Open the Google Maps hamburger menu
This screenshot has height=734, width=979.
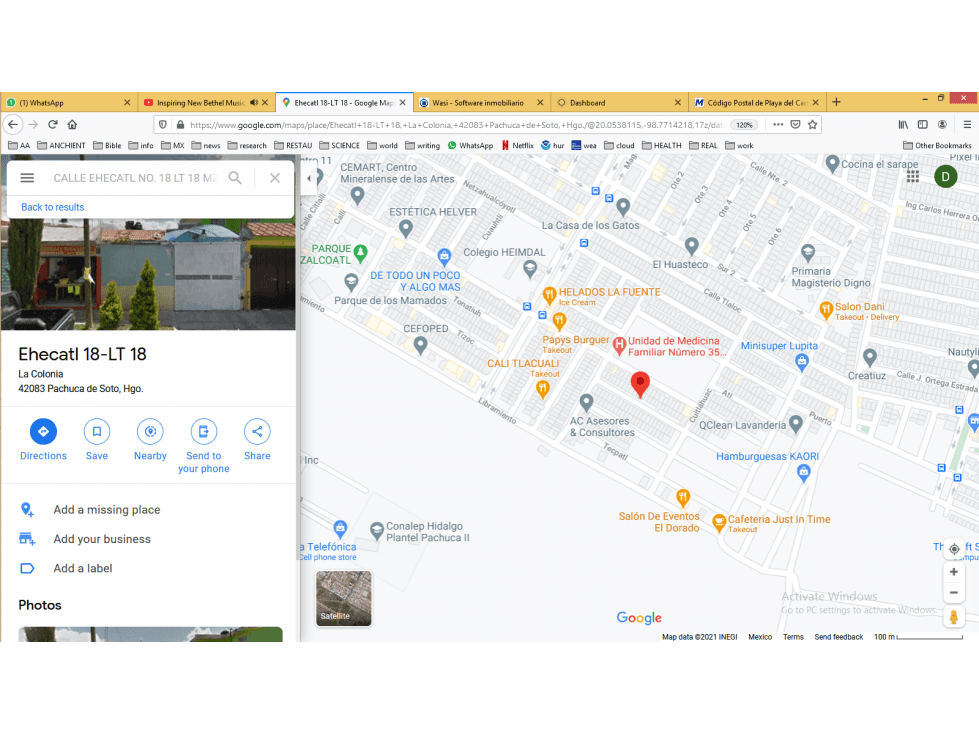pyautogui.click(x=27, y=178)
